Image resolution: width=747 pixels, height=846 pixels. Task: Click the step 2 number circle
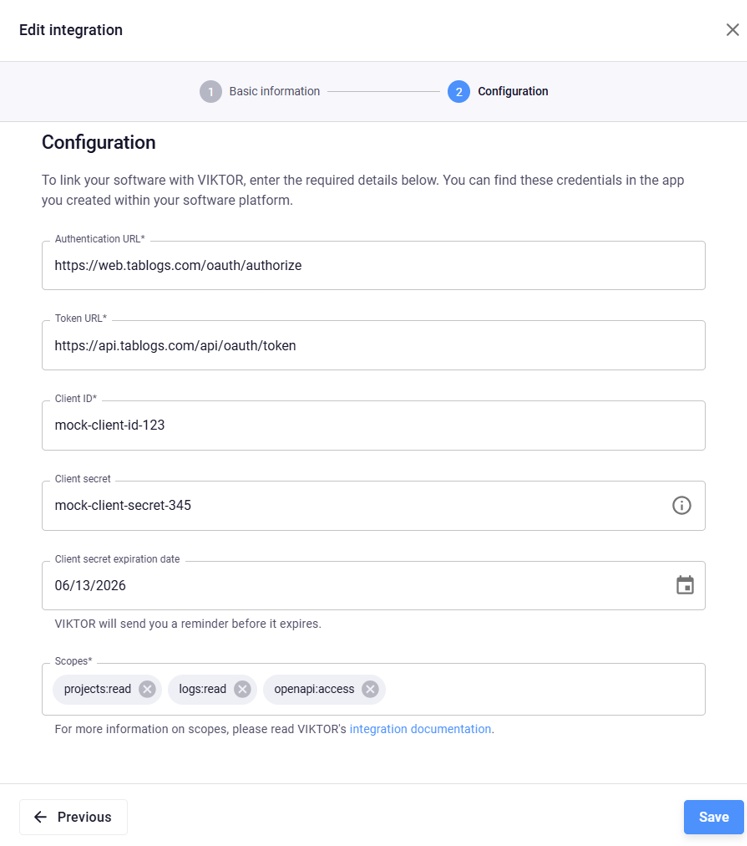pyautogui.click(x=458, y=91)
